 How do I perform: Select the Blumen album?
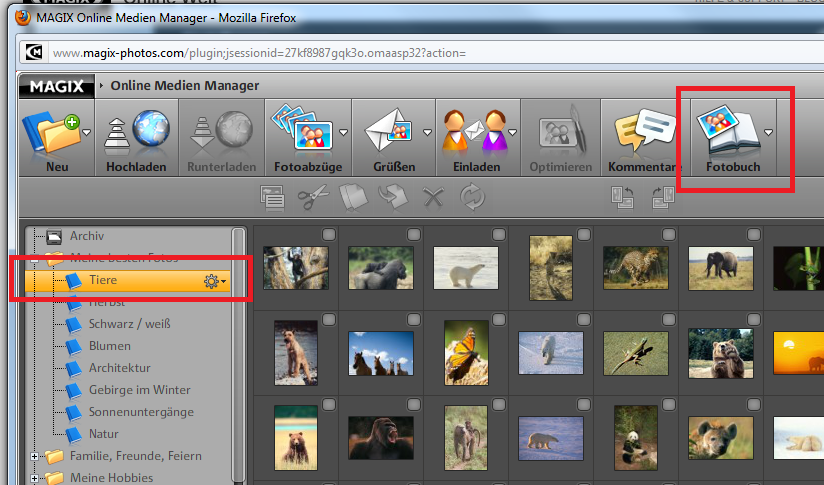tap(109, 346)
